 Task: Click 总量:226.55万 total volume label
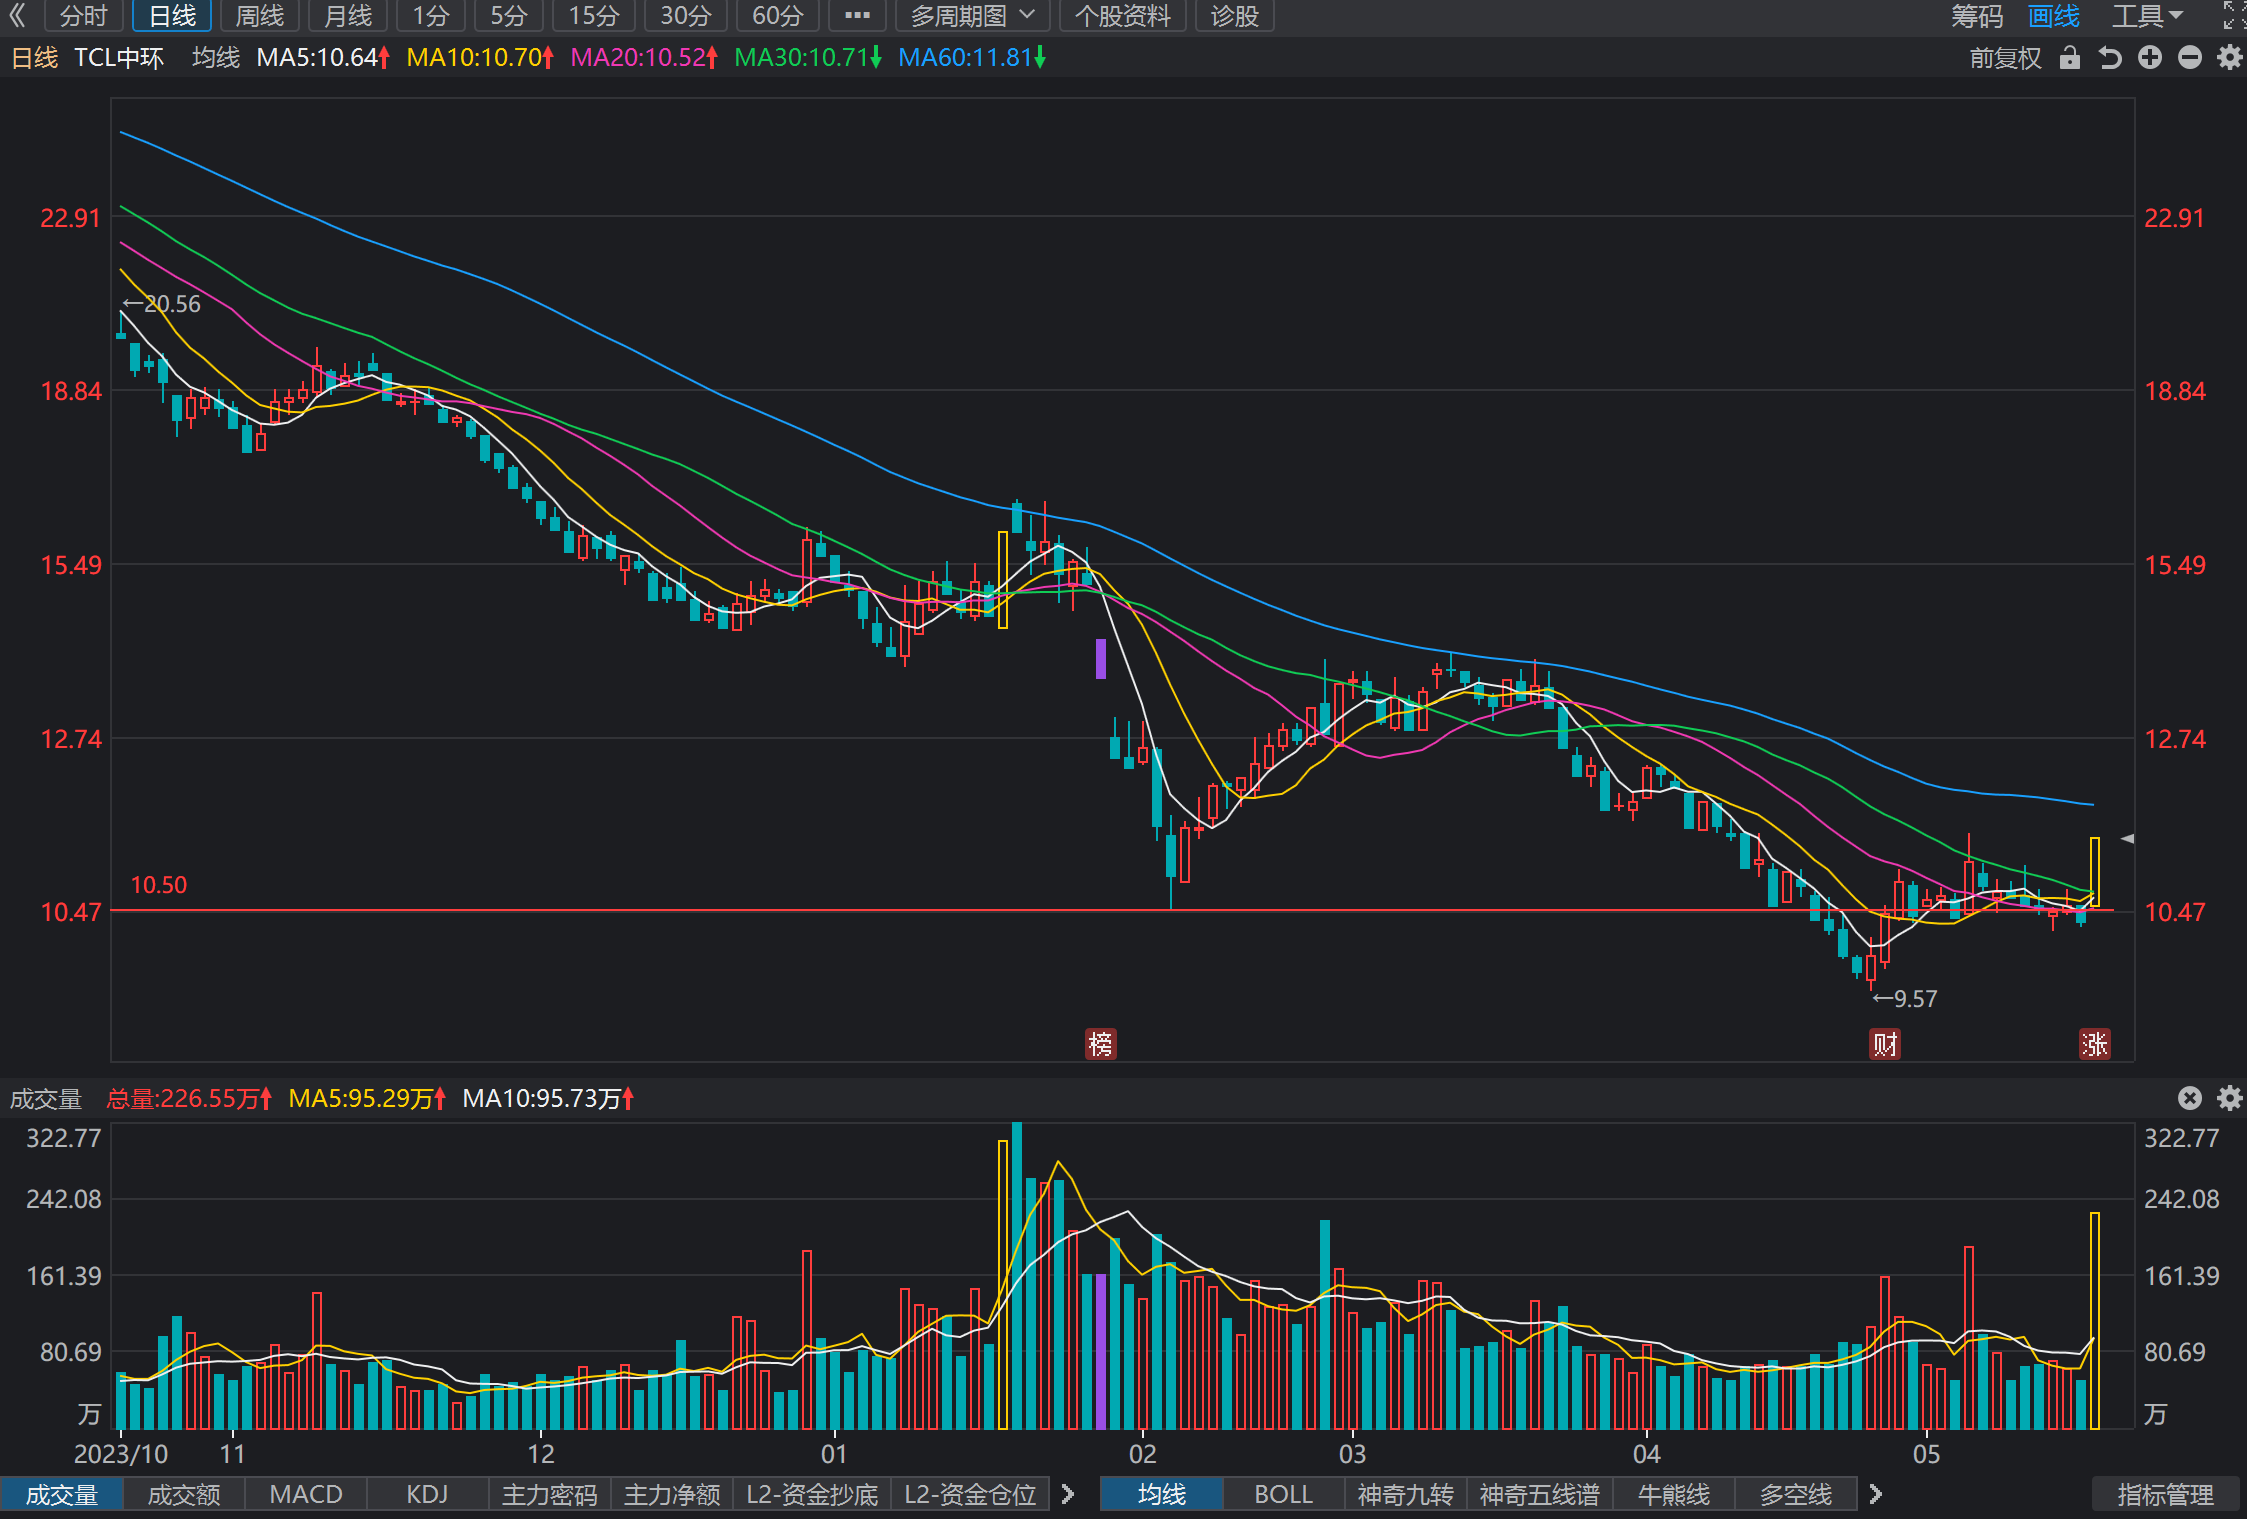coord(189,1098)
